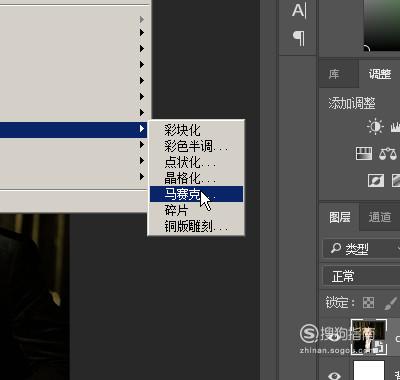The height and width of the screenshot is (380, 400).
Task: Expand the highlighted blue menu row's submenu arrow
Action: pyautogui.click(x=142, y=129)
